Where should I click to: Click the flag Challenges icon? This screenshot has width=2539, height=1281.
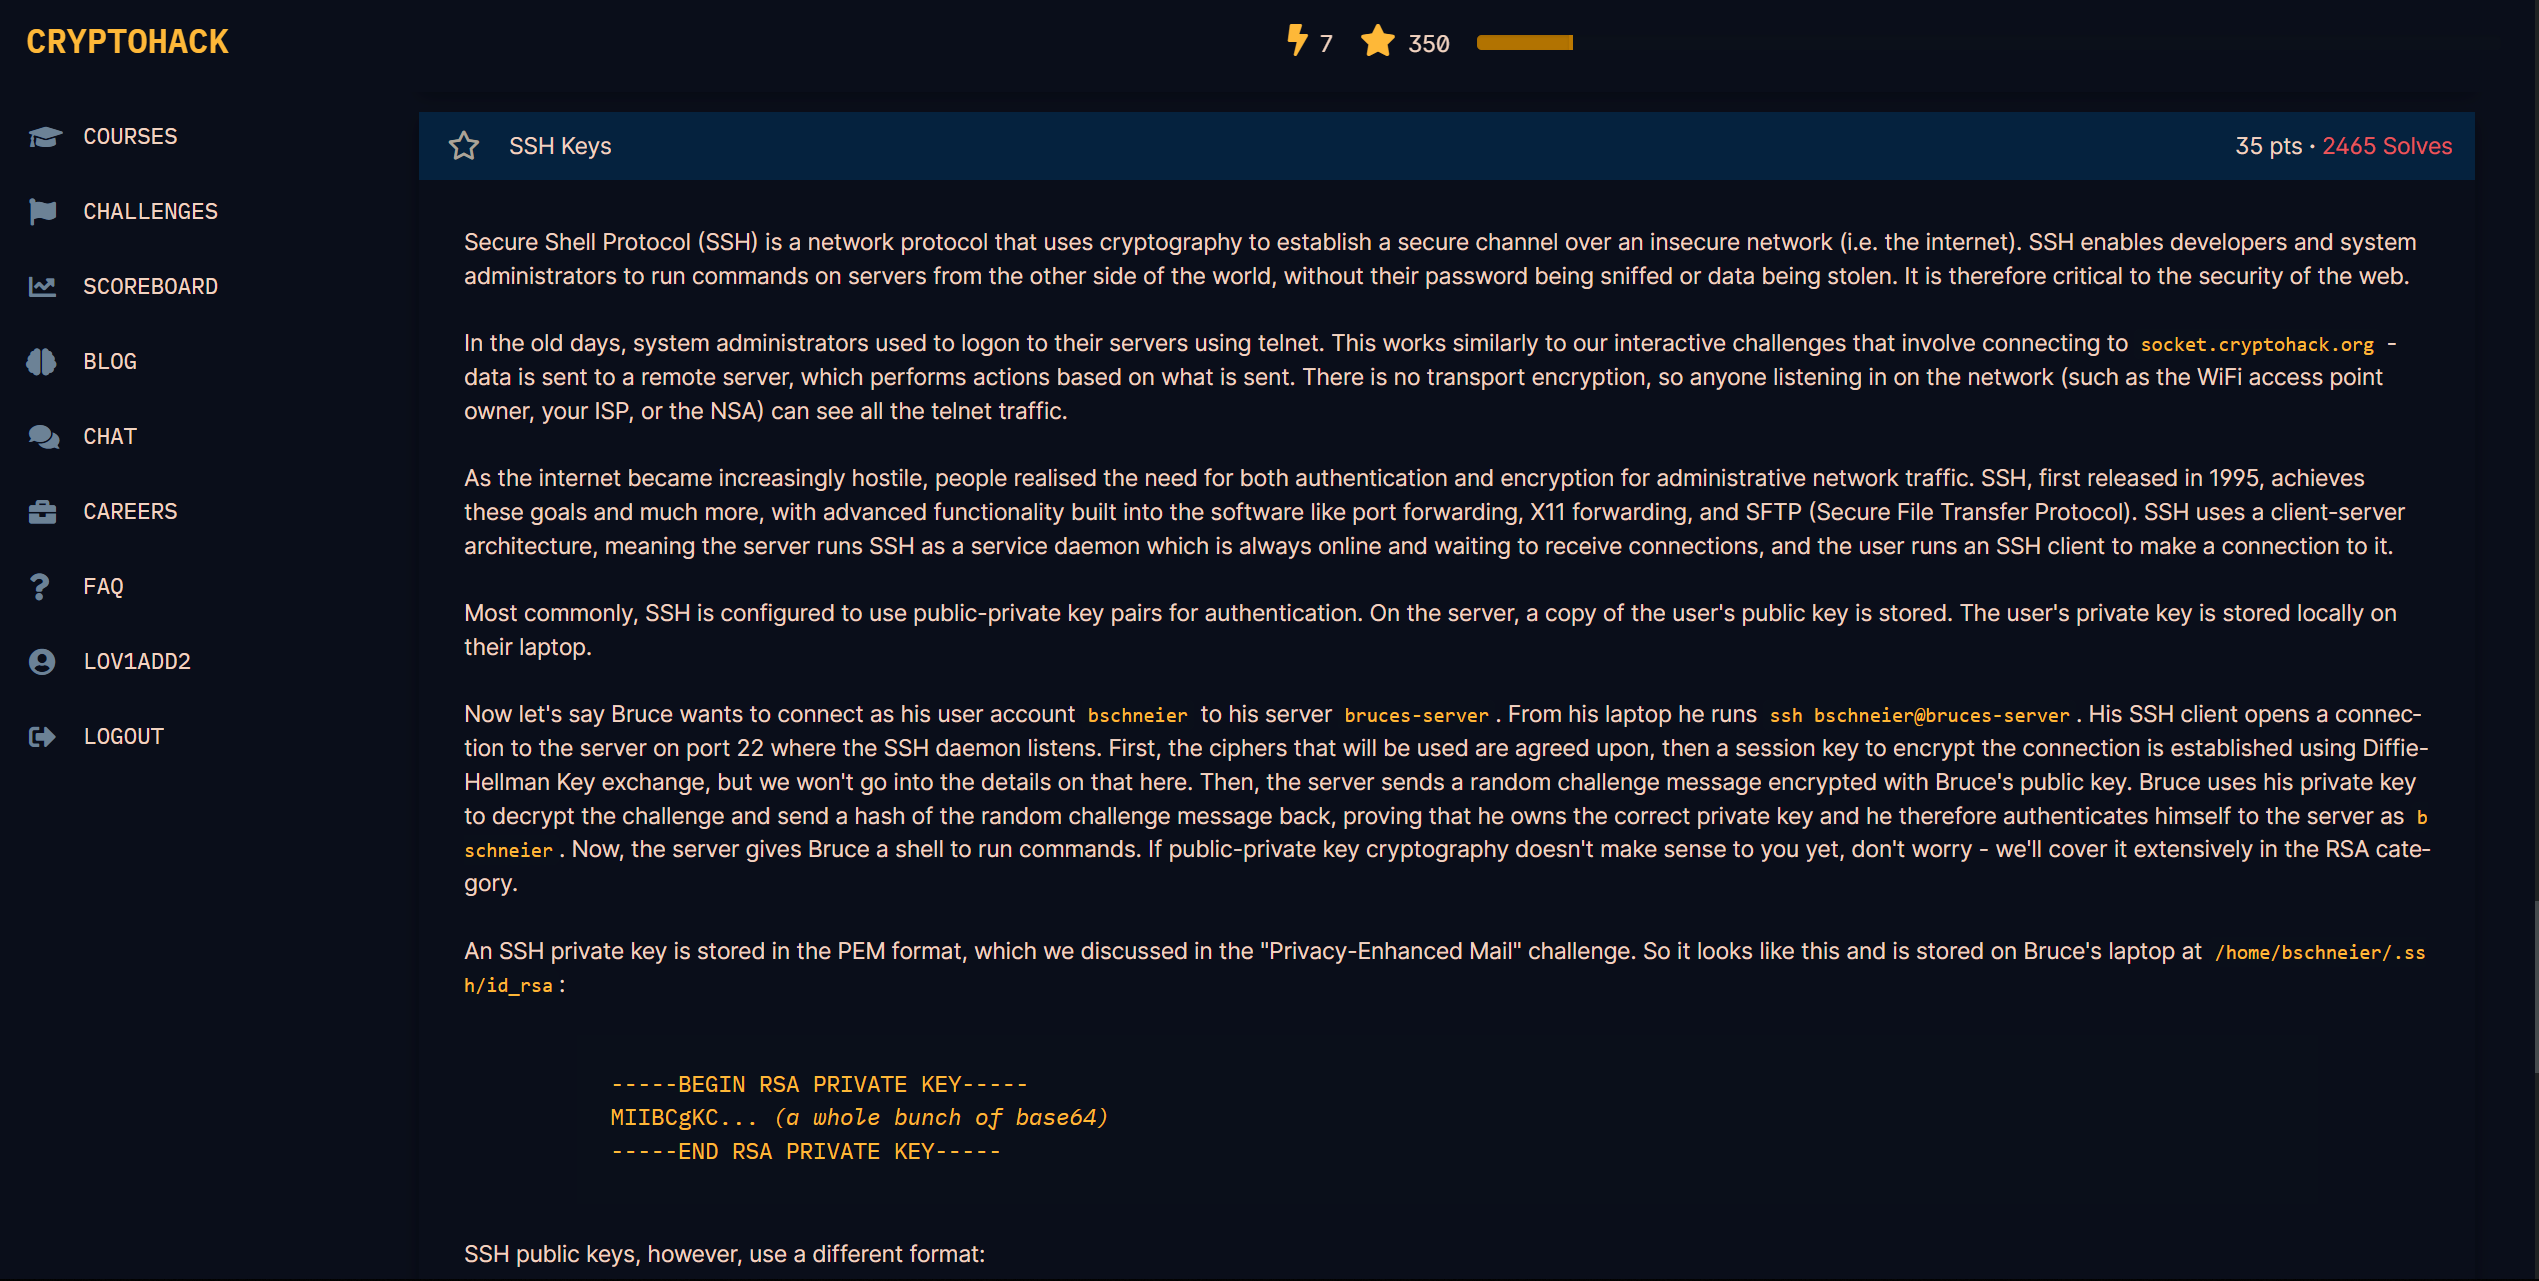pyautogui.click(x=43, y=212)
